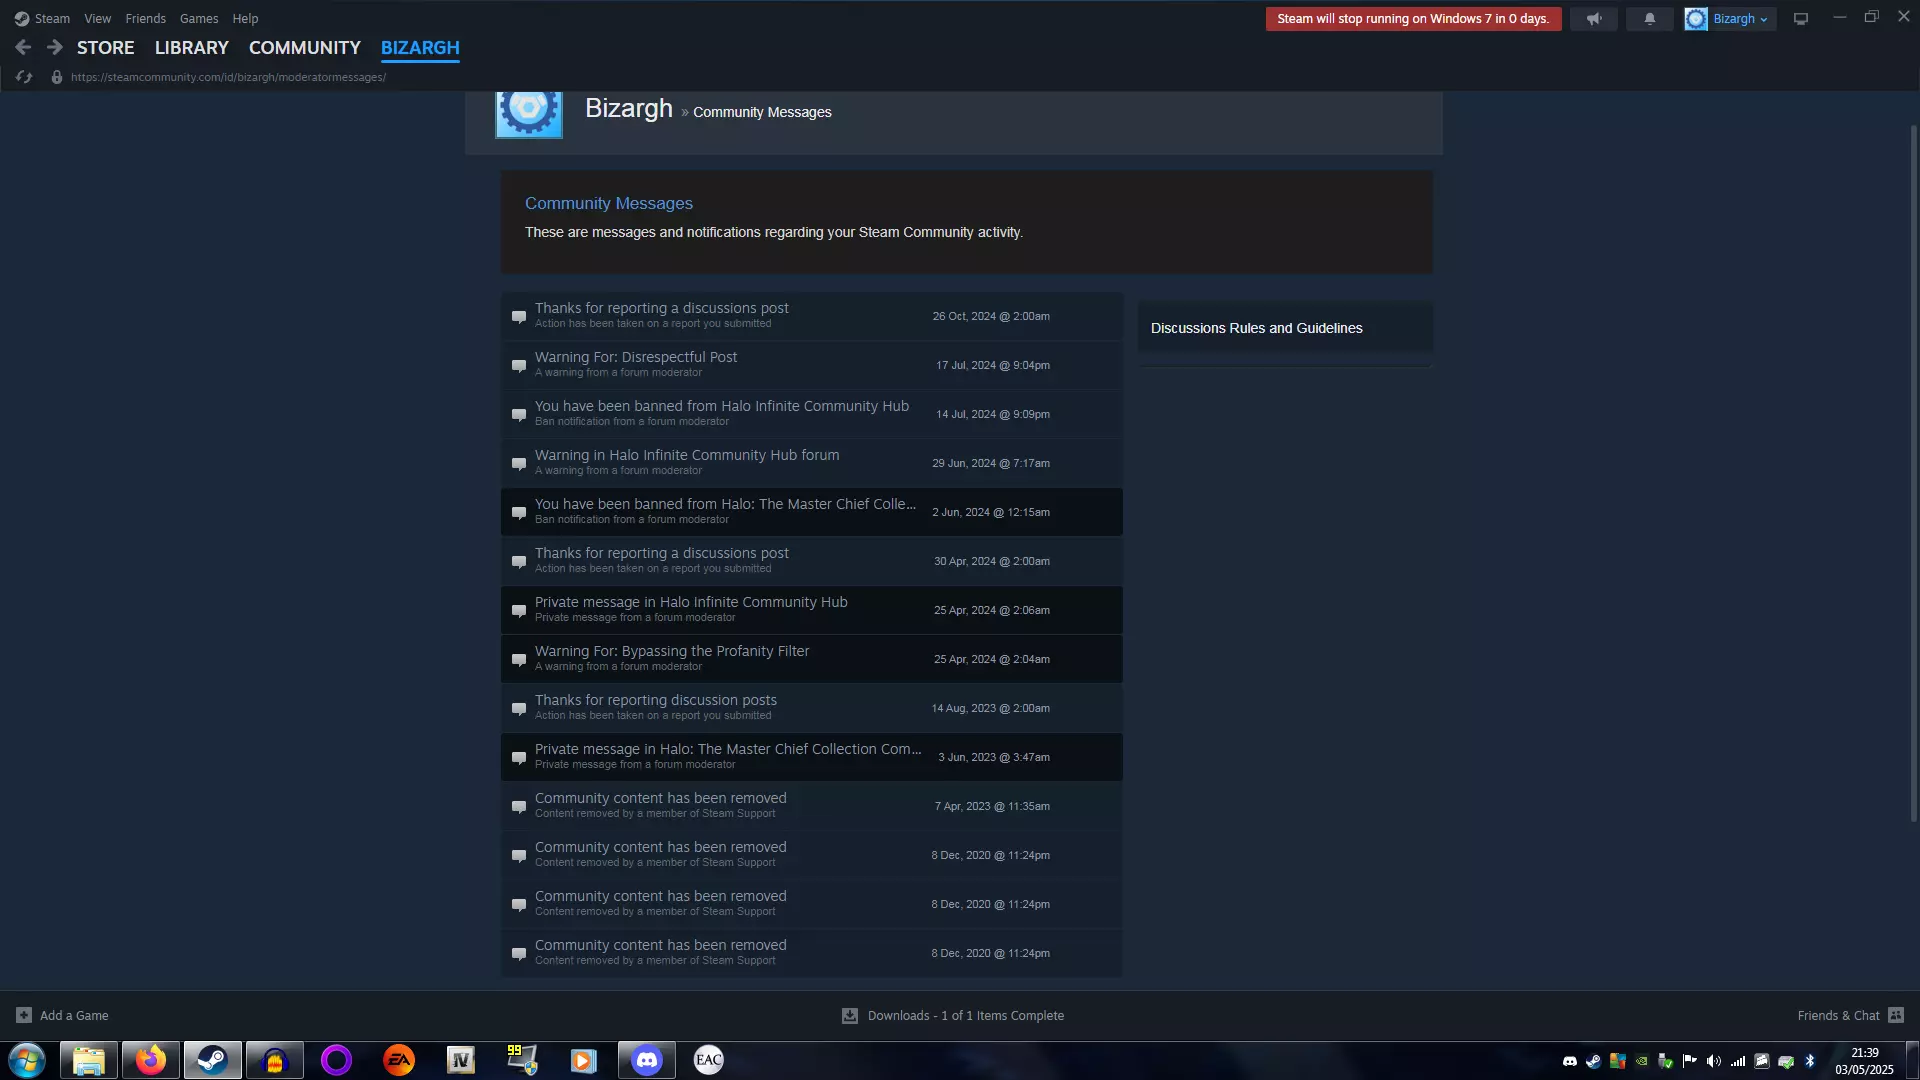Open Discord from the Windows taskbar
Screen dimensions: 1920x1080
click(x=646, y=1060)
